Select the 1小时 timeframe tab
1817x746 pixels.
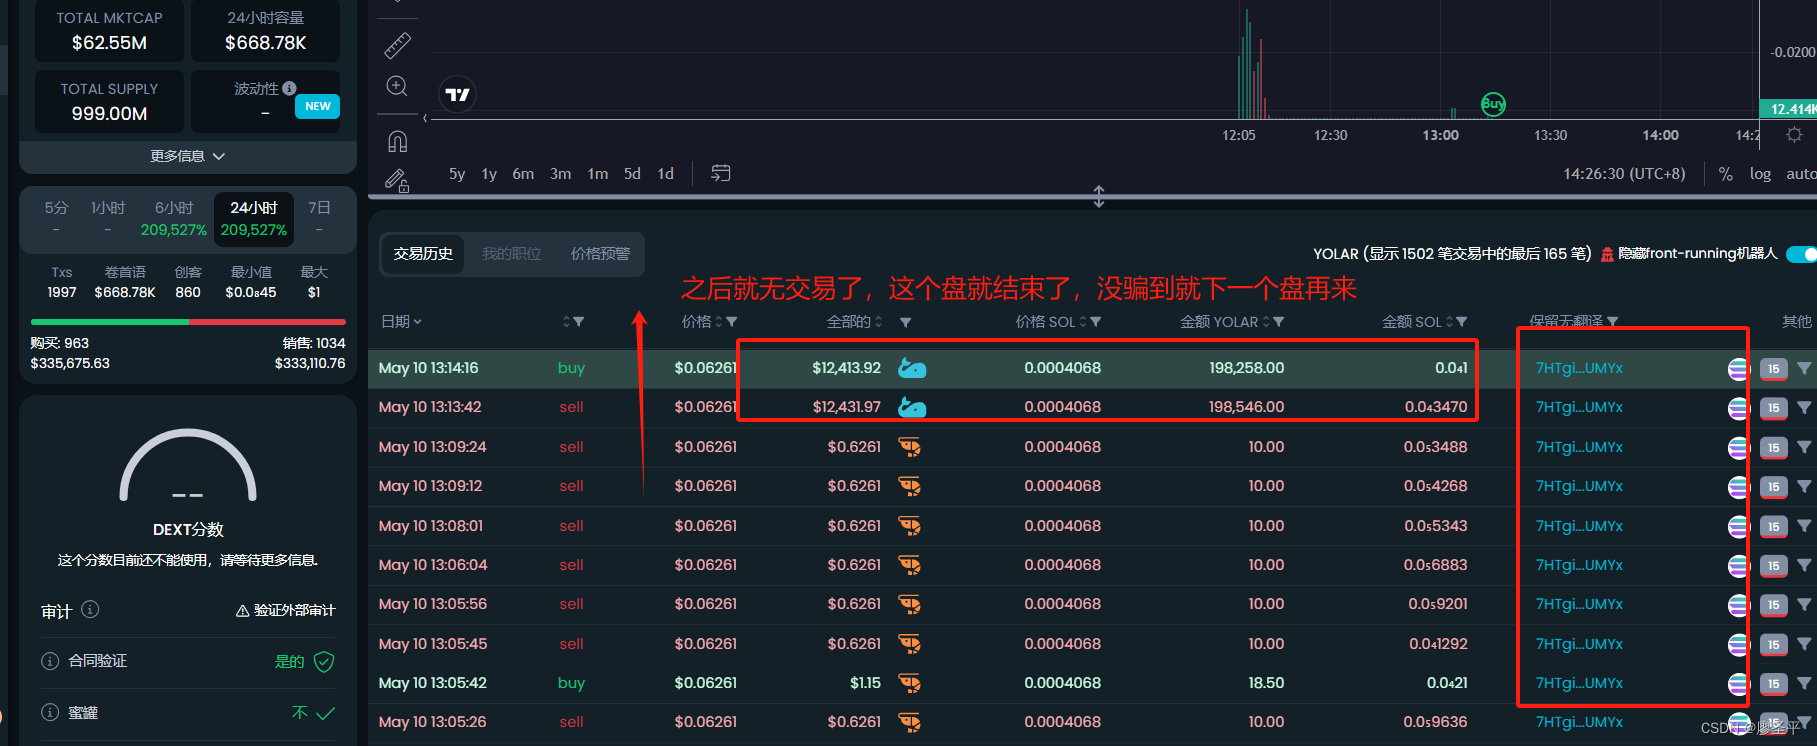108,217
